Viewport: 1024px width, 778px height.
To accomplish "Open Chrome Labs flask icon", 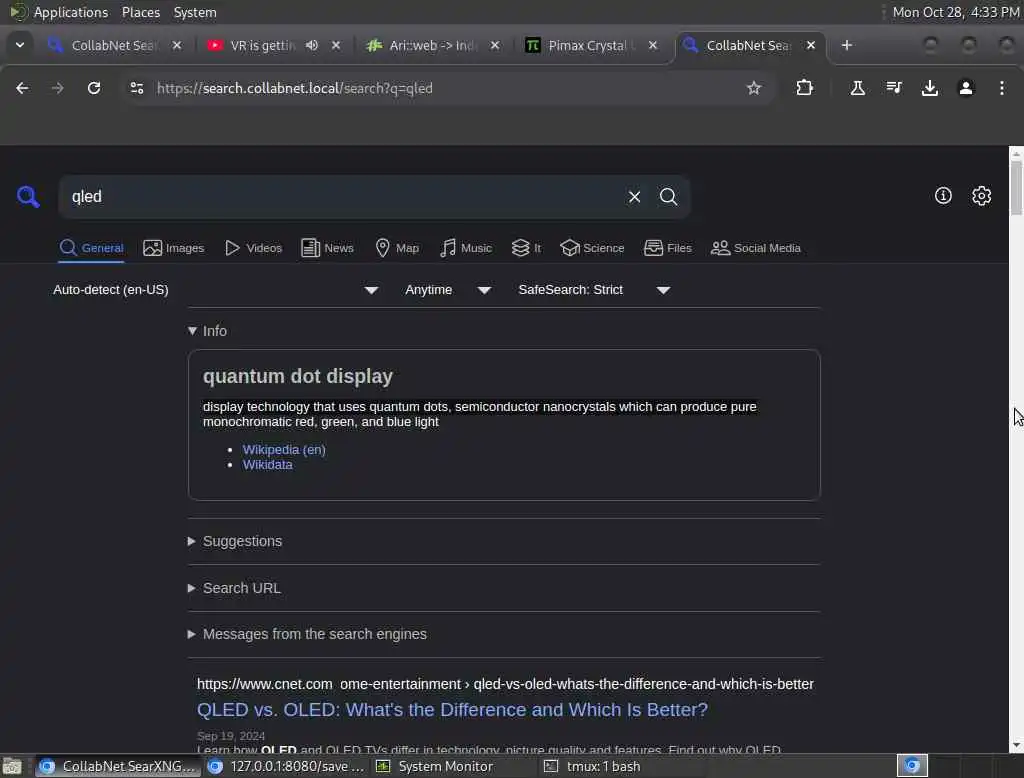I will point(857,88).
